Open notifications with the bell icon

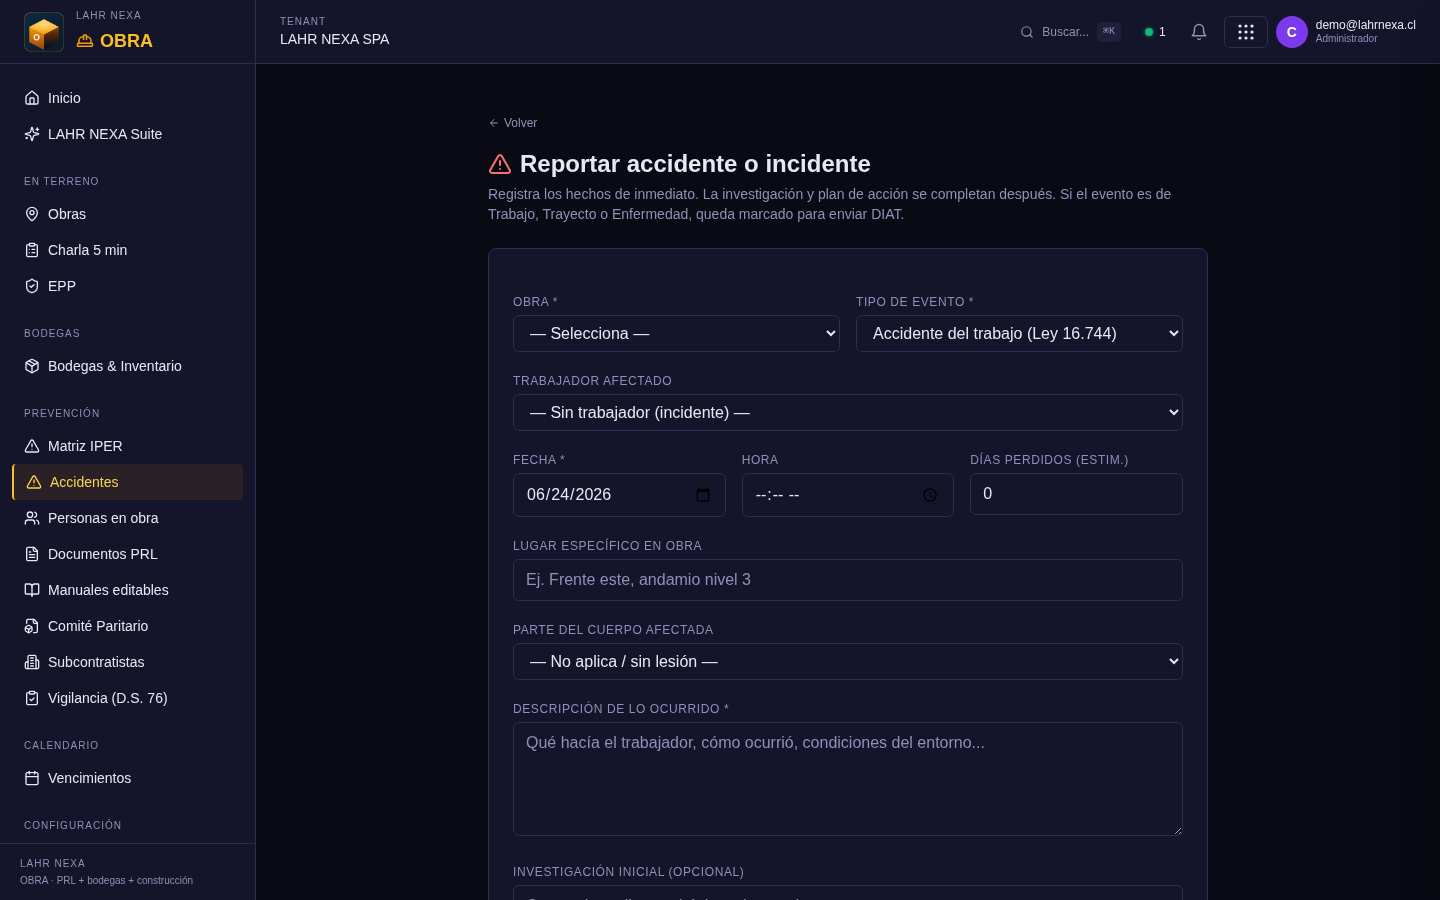click(1199, 32)
